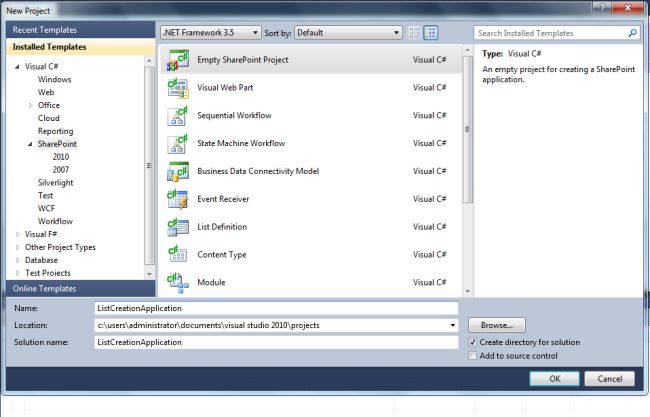Screen dimensions: 650x417
Task: Switch to small icons view
Action: (414, 32)
